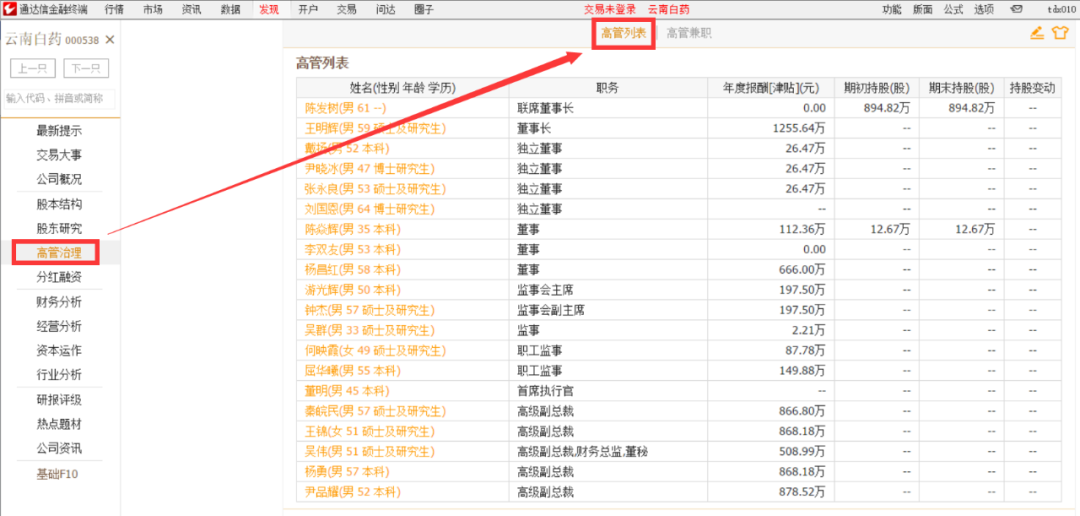This screenshot has height=516, width=1080.
Task: Select 高级副总裁,财务总监,董秘 position cell
Action: pos(608,452)
